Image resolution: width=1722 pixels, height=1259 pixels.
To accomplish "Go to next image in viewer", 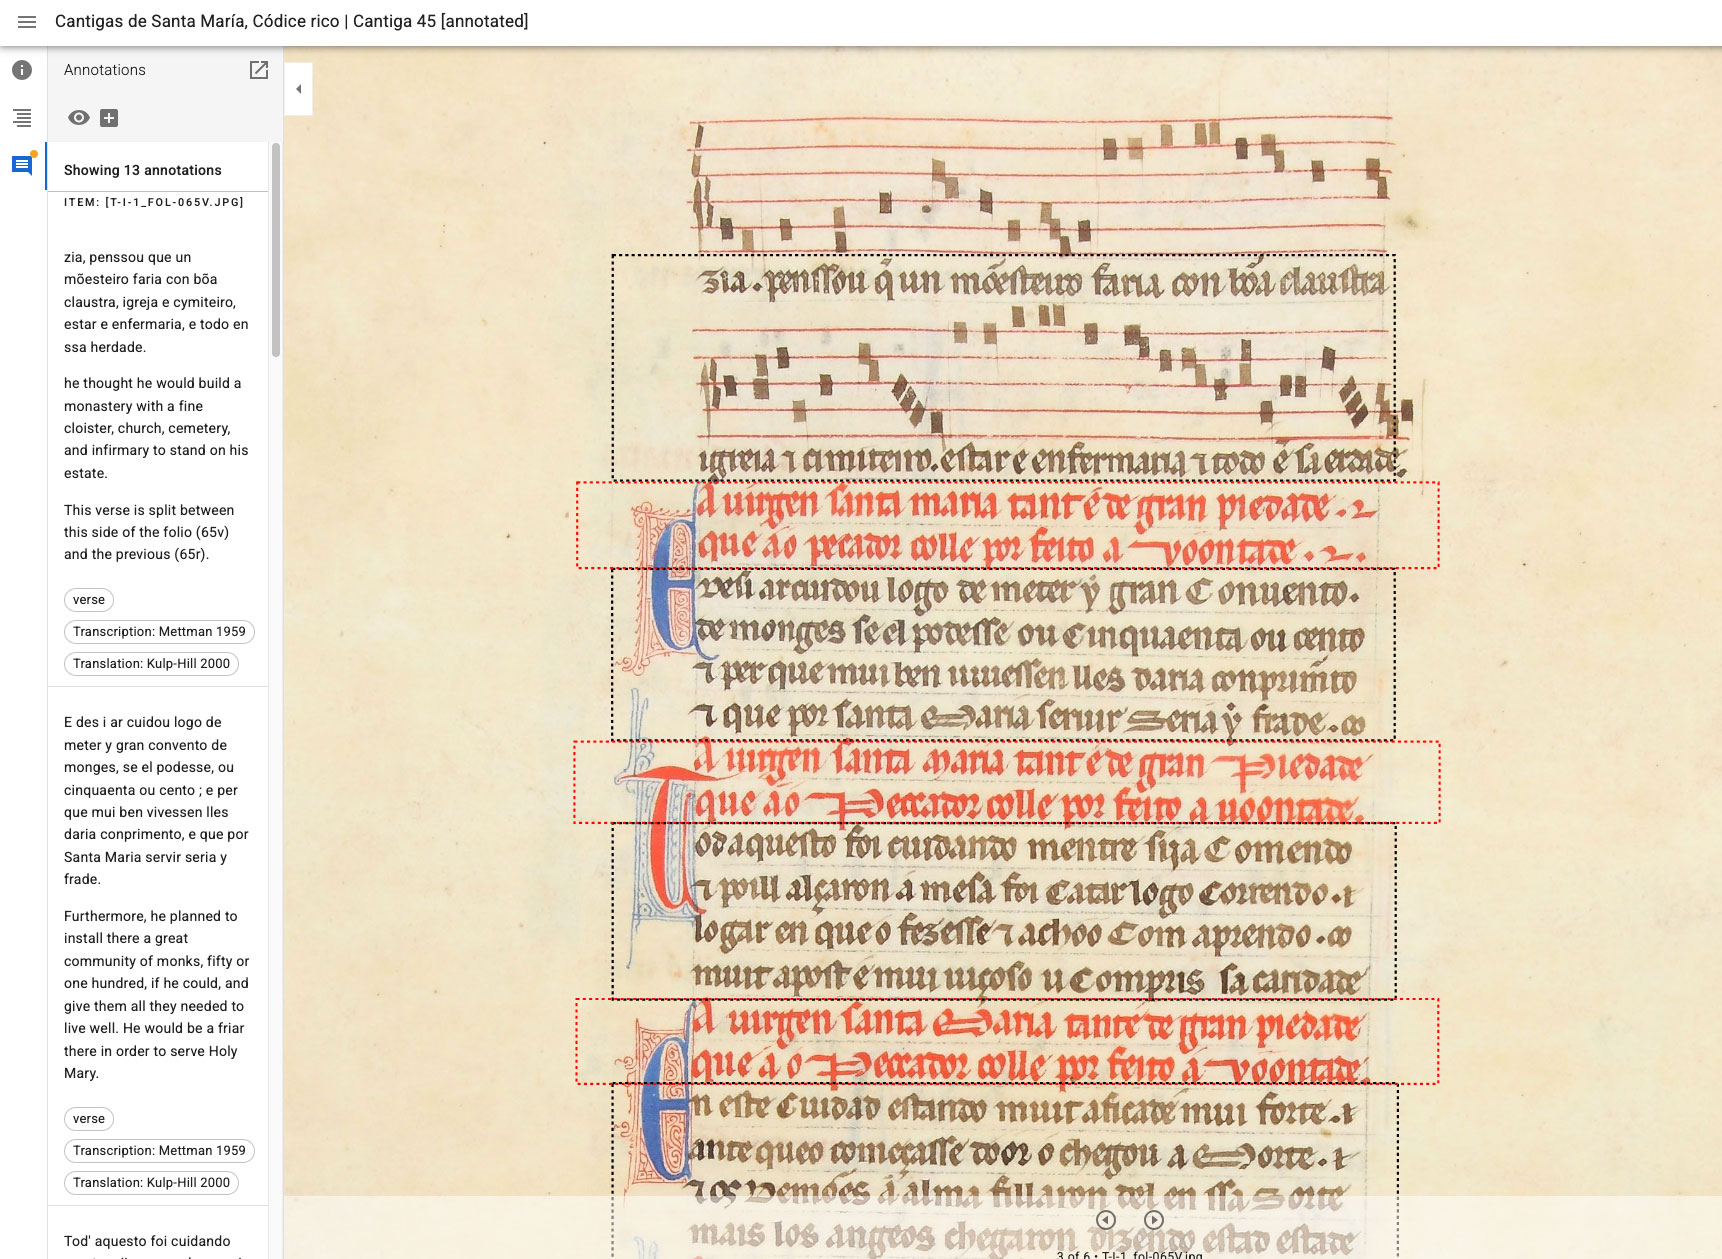I will (1153, 1220).
